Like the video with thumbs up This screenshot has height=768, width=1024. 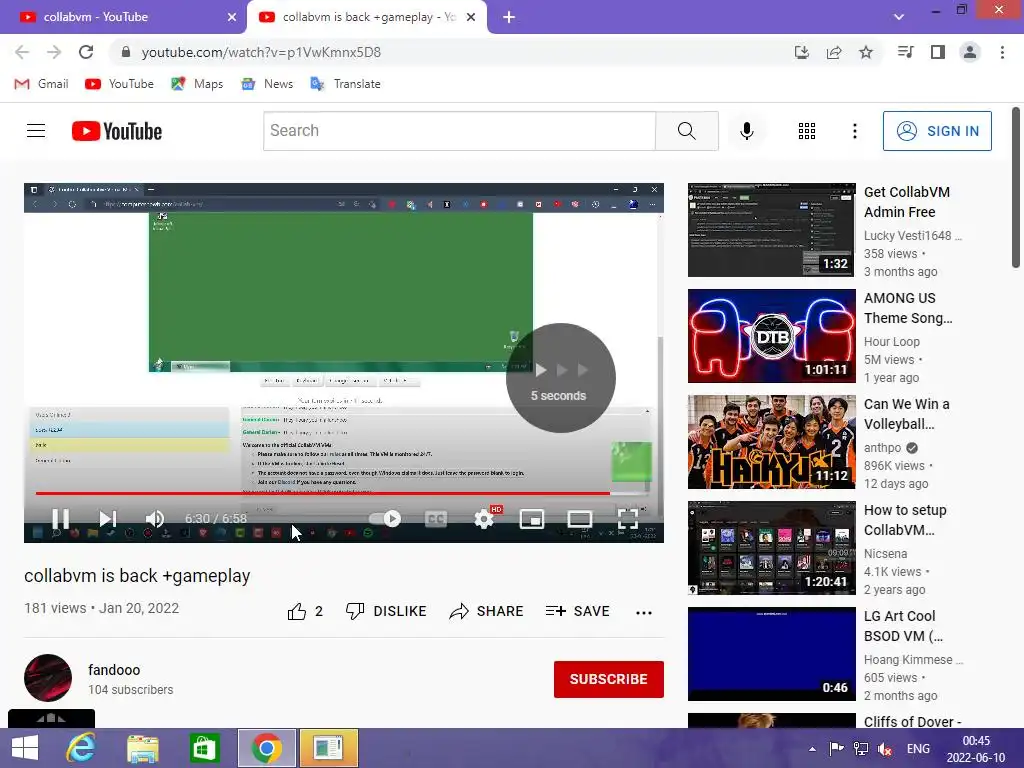pyautogui.click(x=304, y=611)
